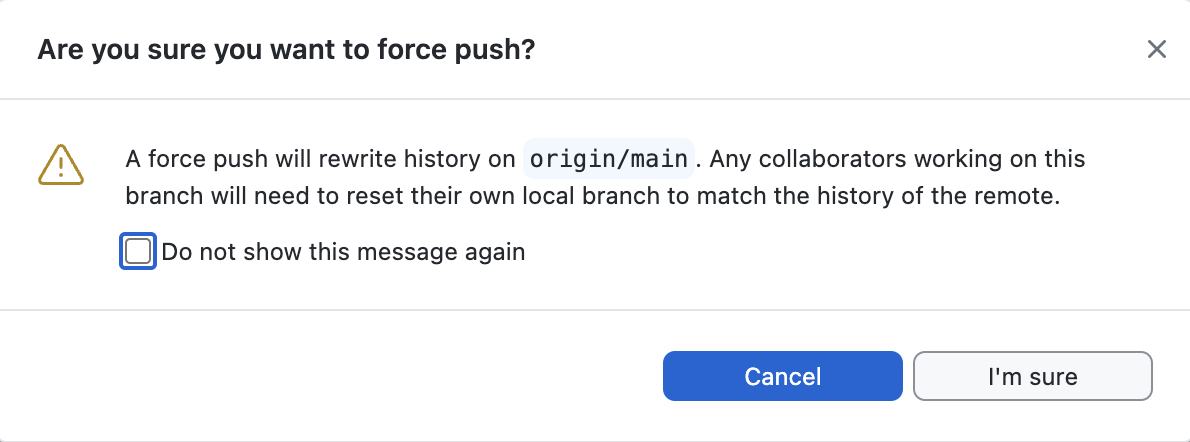Confirm with the "I'm sure" button
The height and width of the screenshot is (442, 1190).
pyautogui.click(x=1032, y=376)
